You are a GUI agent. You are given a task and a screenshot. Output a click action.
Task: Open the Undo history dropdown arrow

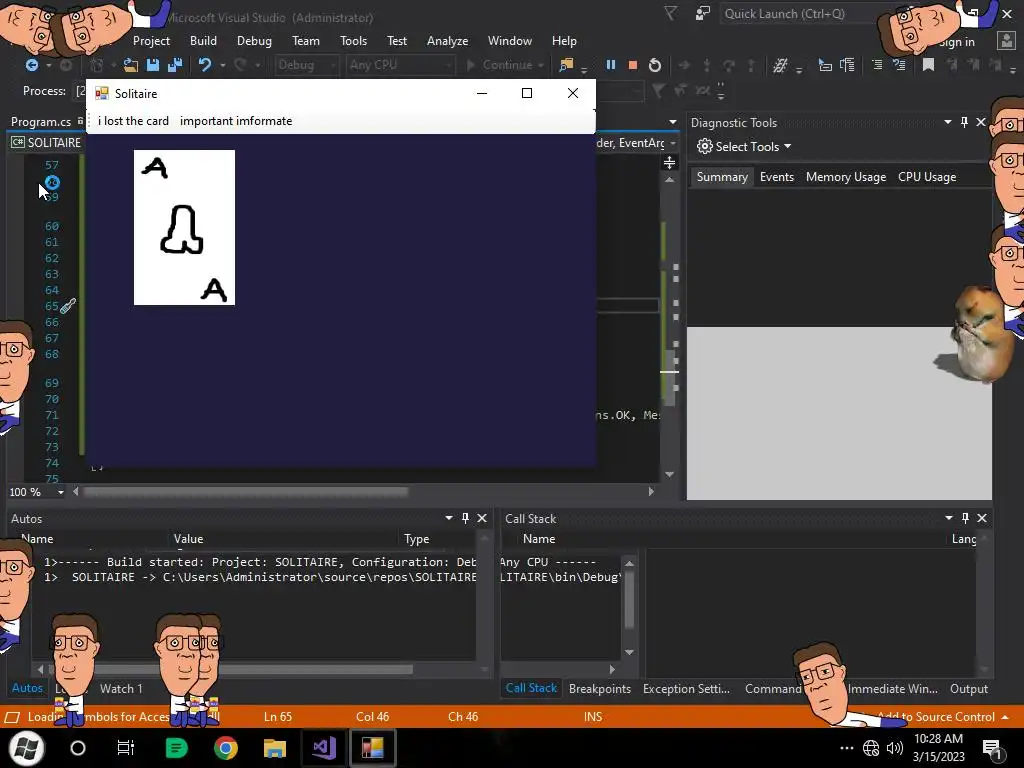[223, 65]
